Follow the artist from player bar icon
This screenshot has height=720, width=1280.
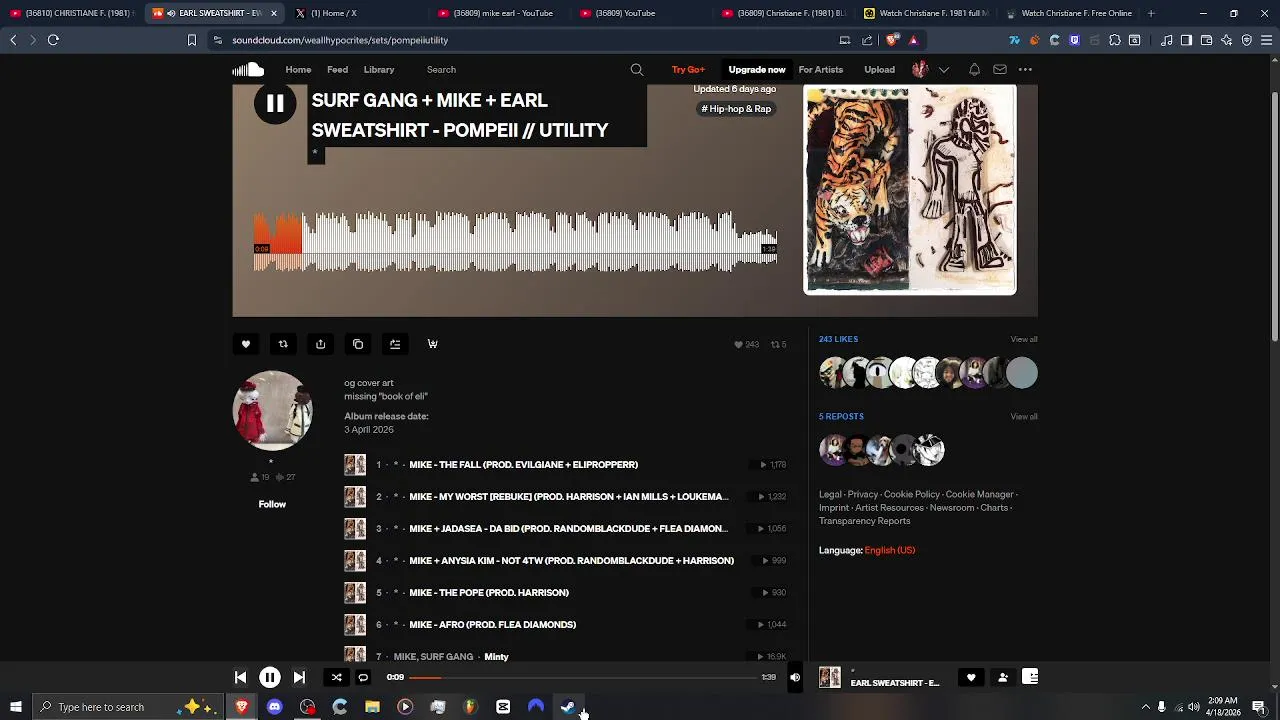click(1002, 677)
